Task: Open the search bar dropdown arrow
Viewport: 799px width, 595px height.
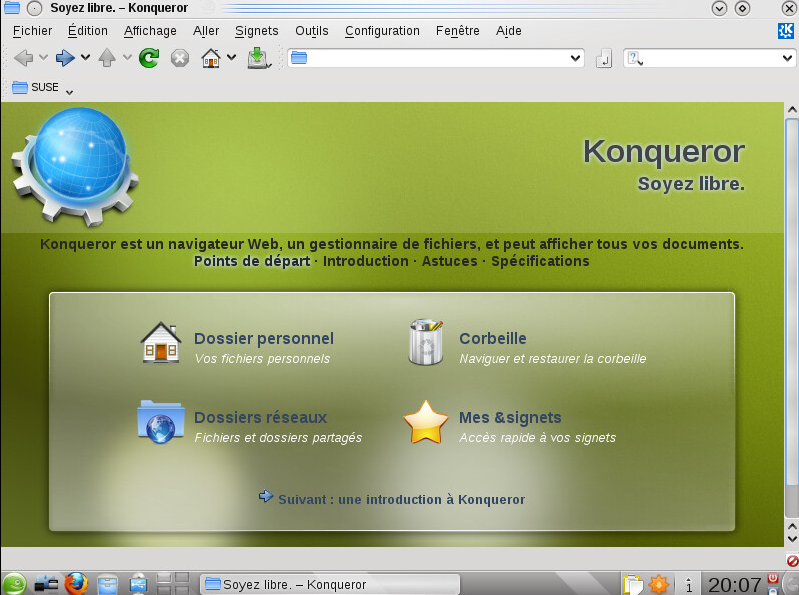Action: pos(787,58)
